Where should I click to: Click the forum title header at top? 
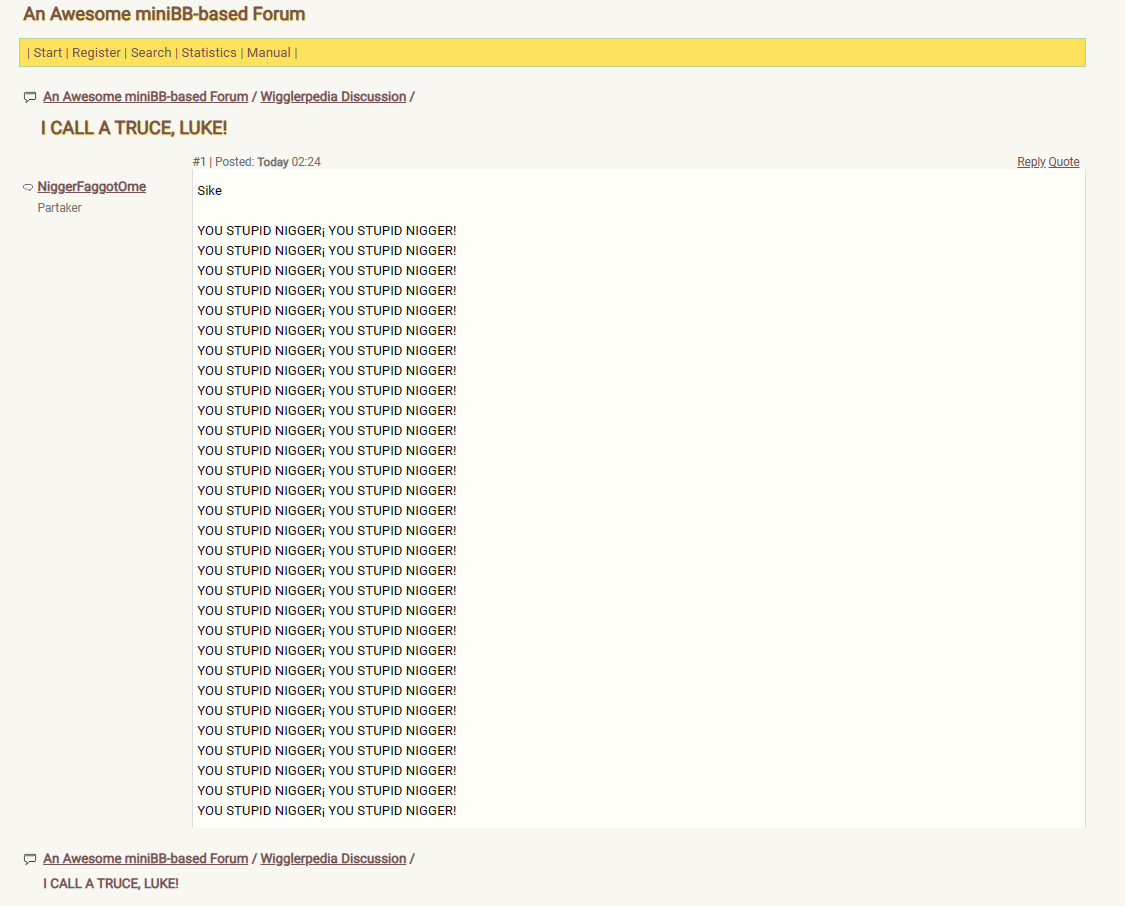pyautogui.click(x=164, y=14)
